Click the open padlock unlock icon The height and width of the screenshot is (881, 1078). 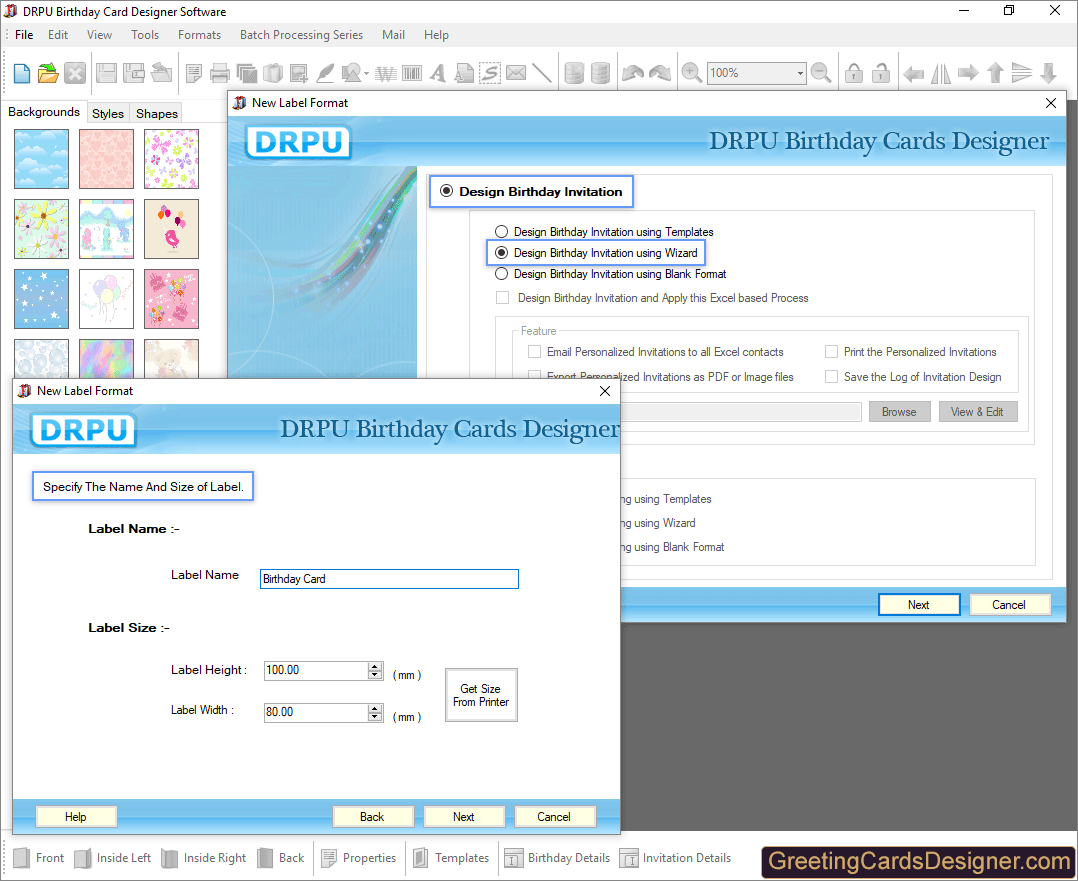881,73
